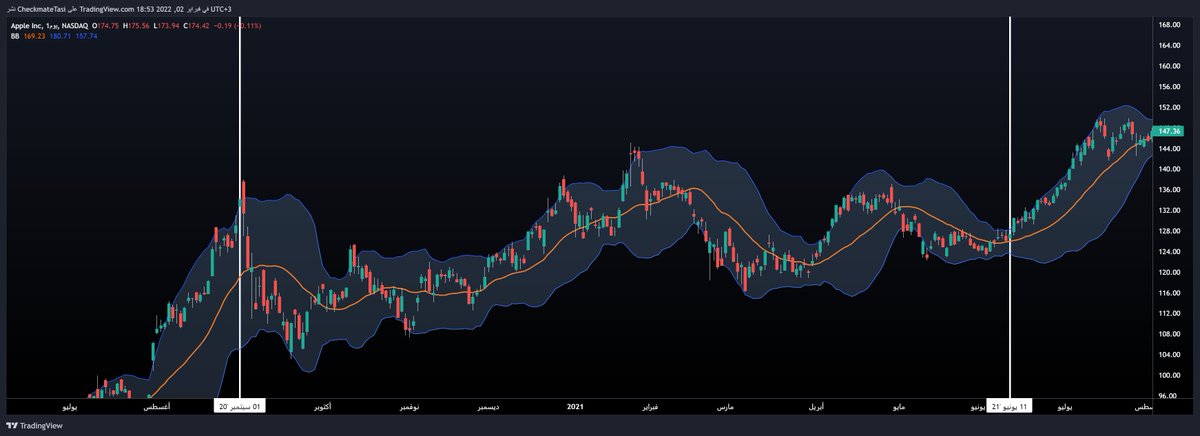Click the 156.00 price axis label
This screenshot has height=436, width=1200.
(x=1171, y=87)
